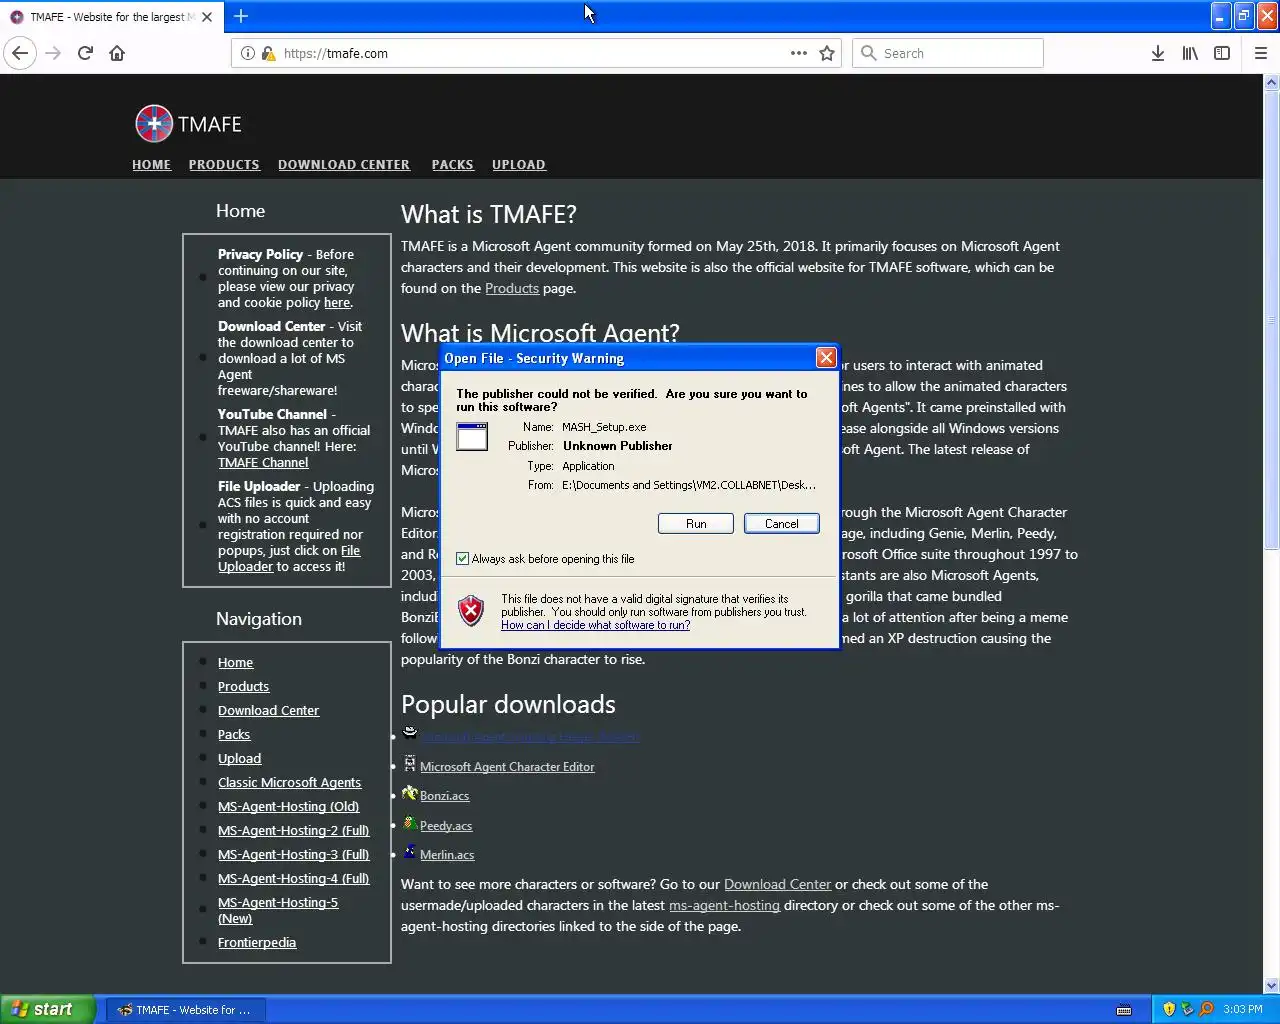Open site information icon in address bar
Image resolution: width=1280 pixels, height=1024 pixels.
247,53
